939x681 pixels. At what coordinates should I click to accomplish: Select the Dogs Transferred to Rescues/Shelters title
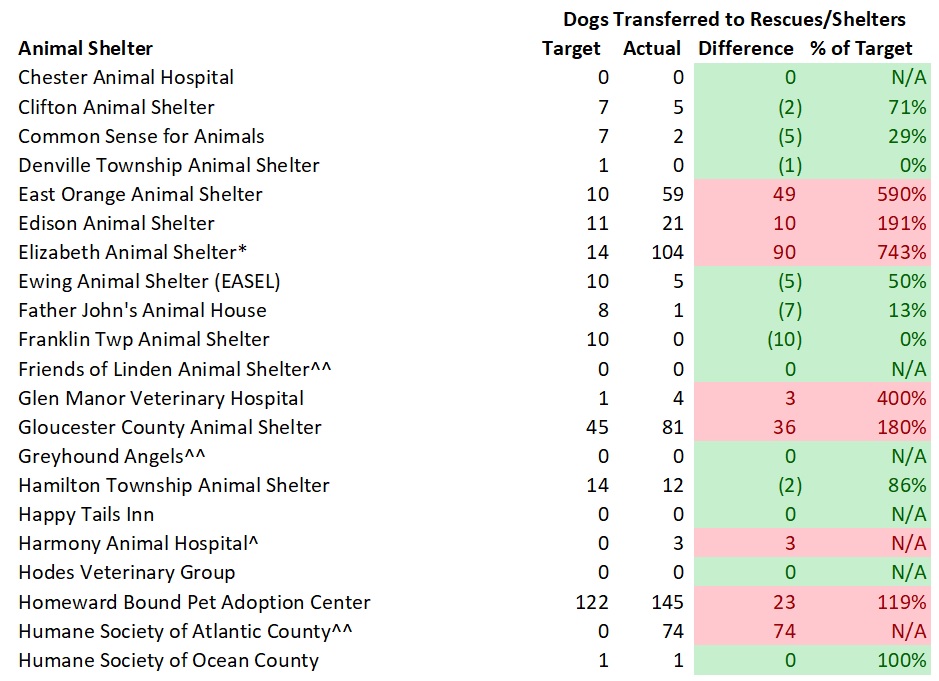(x=734, y=19)
